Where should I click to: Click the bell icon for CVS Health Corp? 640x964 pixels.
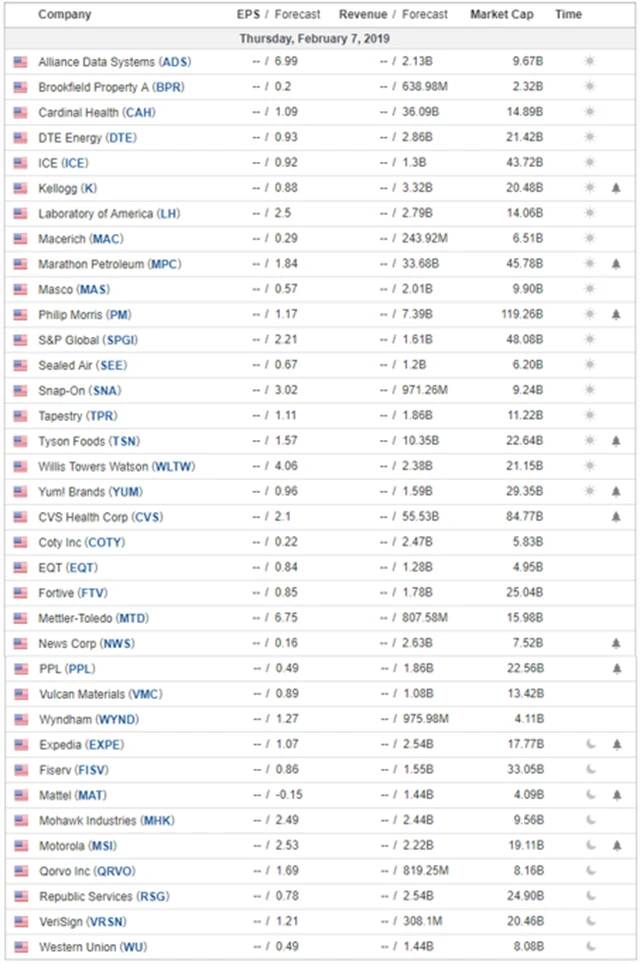(x=616, y=517)
